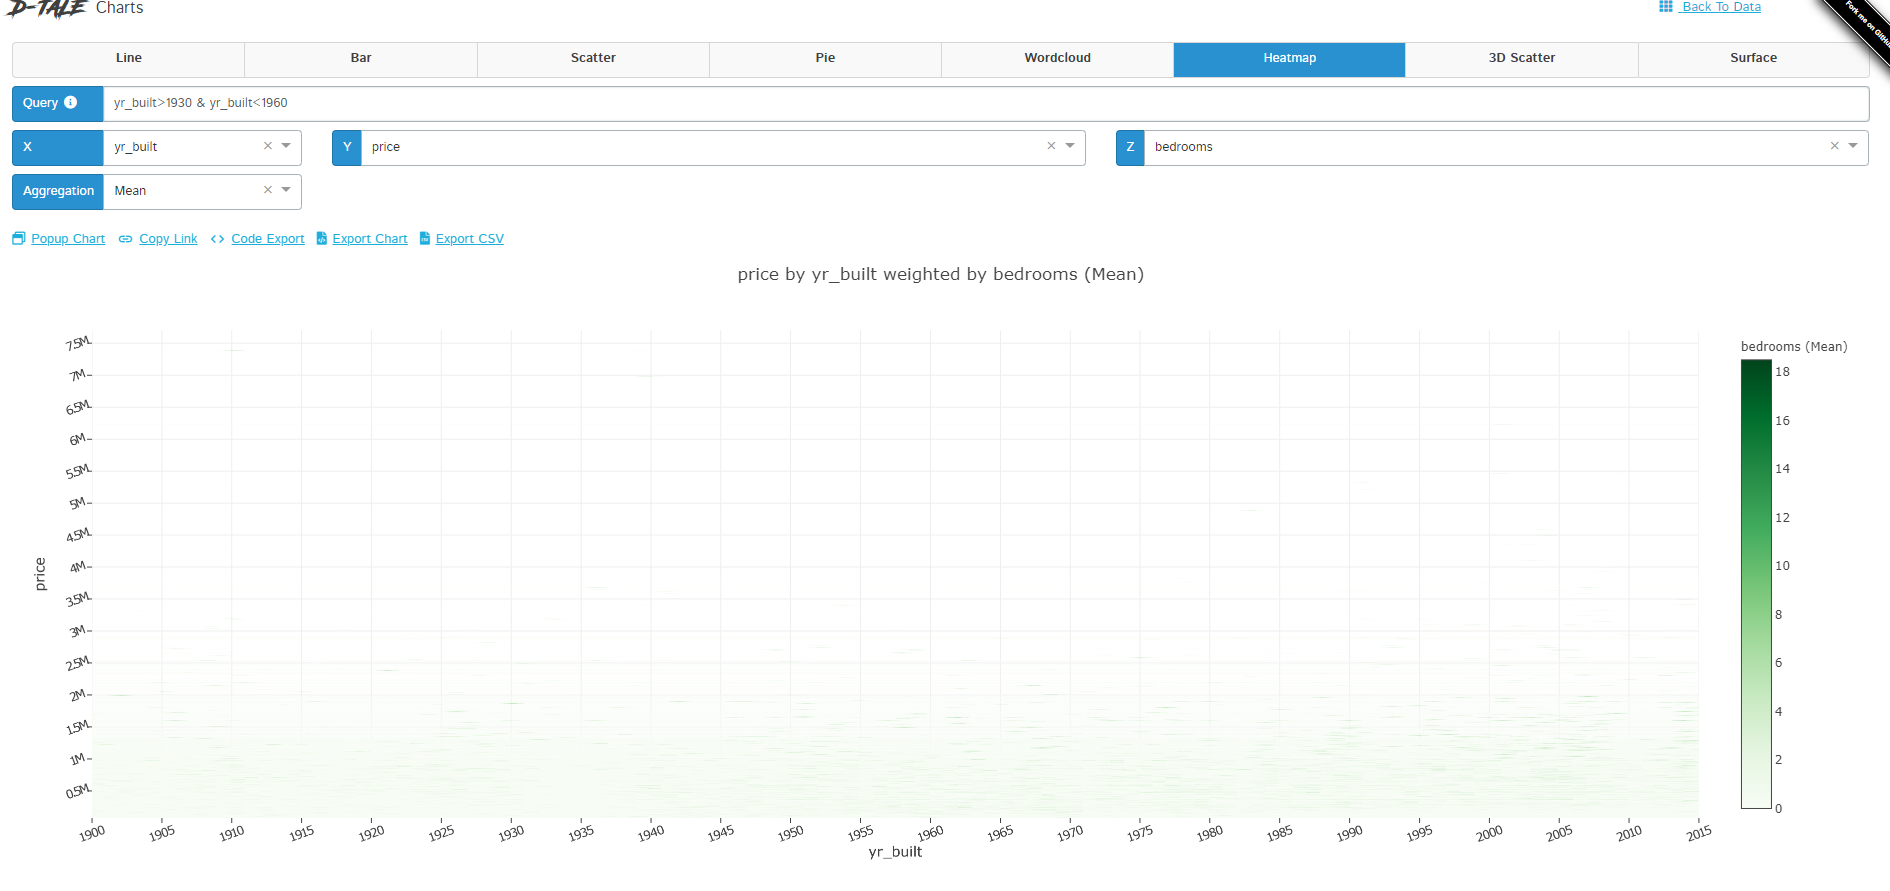
Task: Expand the X axis dropdown arrow
Action: pyautogui.click(x=286, y=146)
